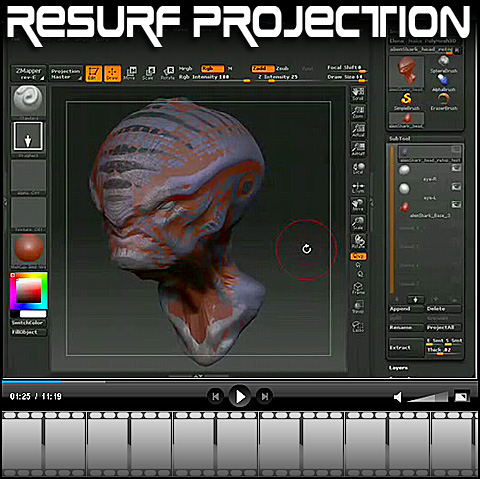
Task: Toggle the Draw mode button
Action: point(112,73)
